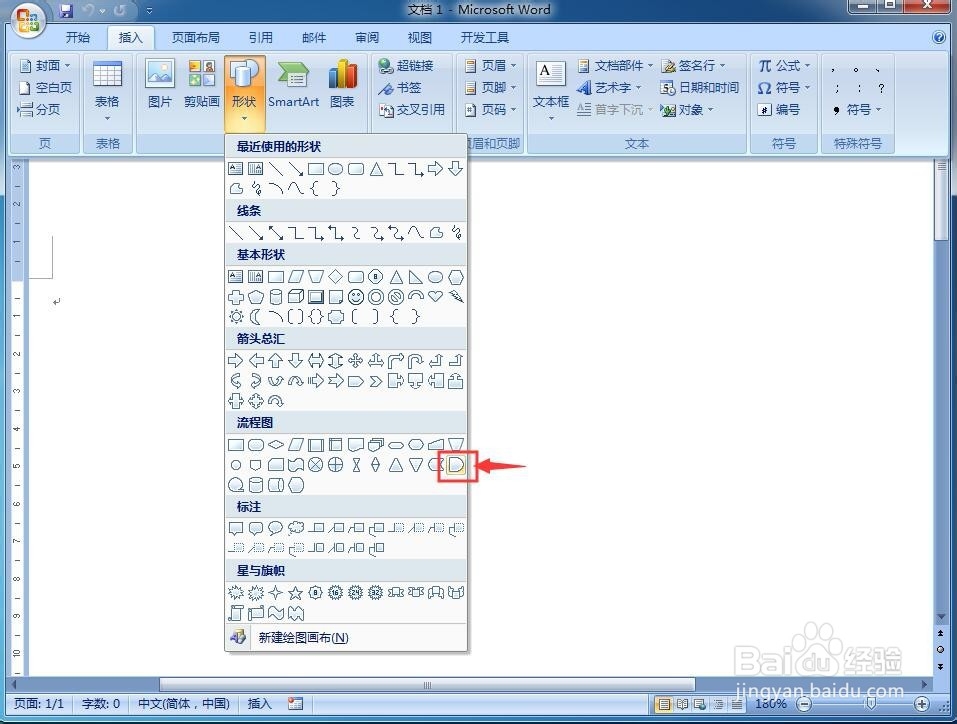Switch to the 开始 tab
The image size is (957, 724).
tap(78, 38)
